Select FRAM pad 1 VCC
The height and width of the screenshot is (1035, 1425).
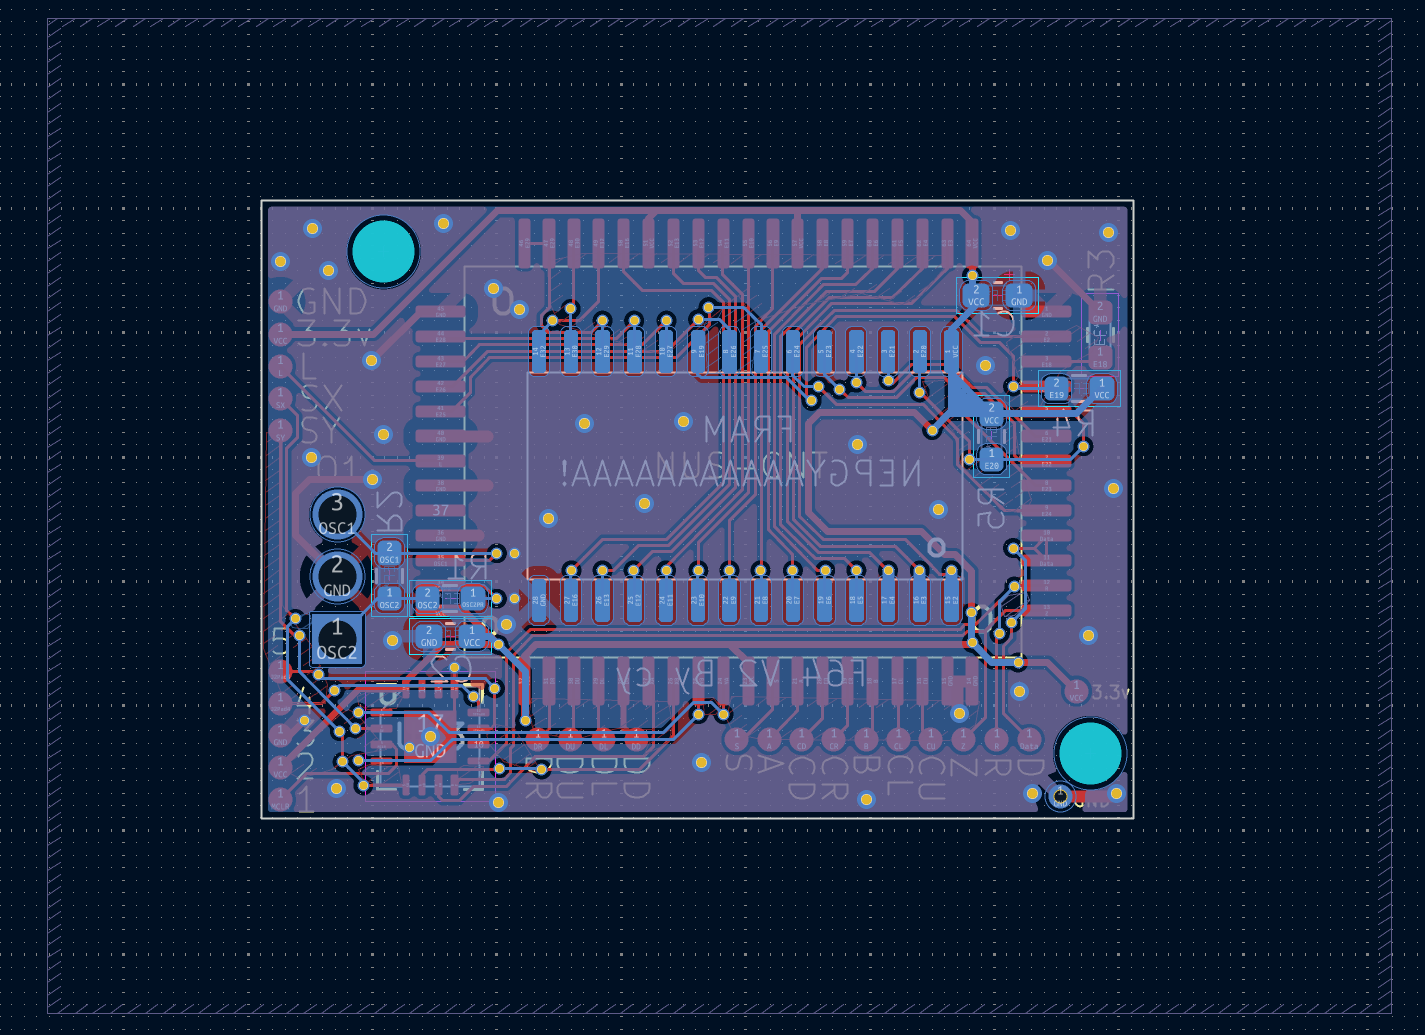click(x=951, y=352)
